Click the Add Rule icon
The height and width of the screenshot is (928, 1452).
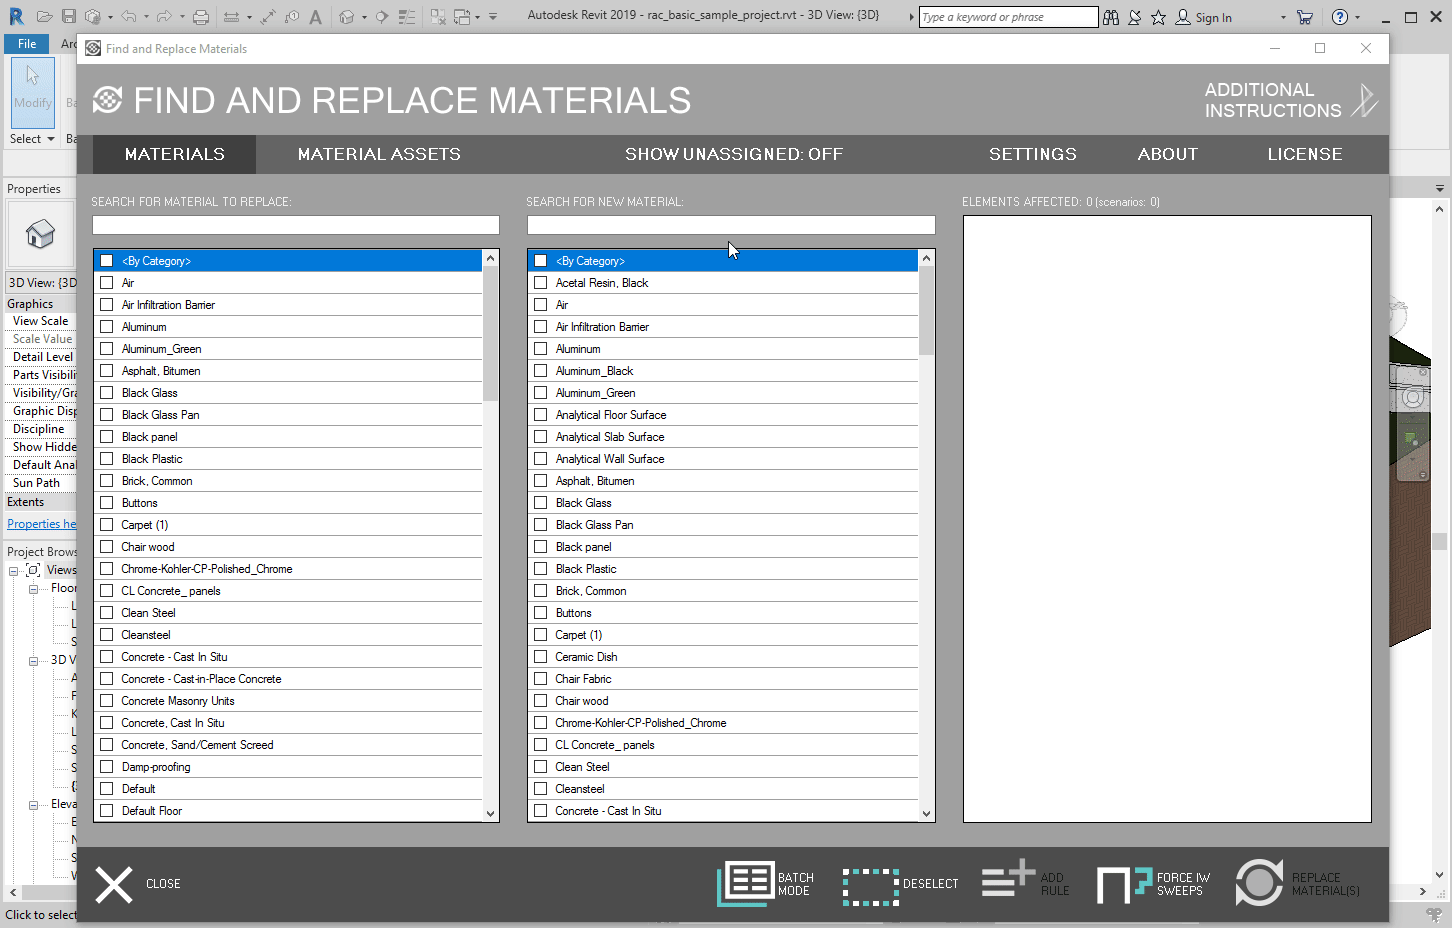coord(1008,880)
